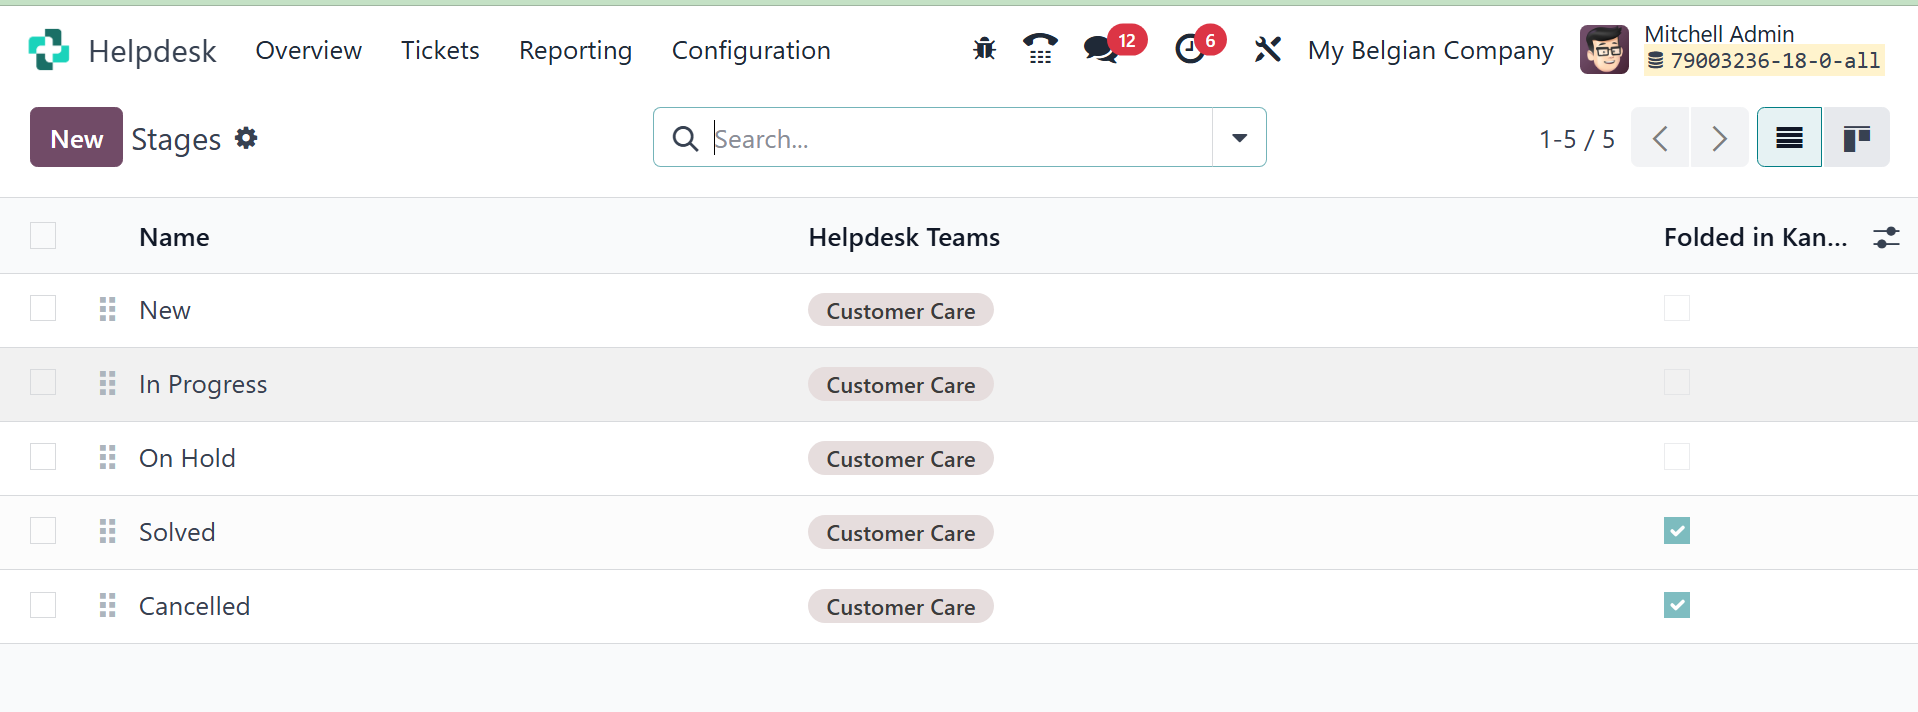1918x712 pixels.
Task: Click the wrench and screwdriver tools icon
Action: 1267,49
